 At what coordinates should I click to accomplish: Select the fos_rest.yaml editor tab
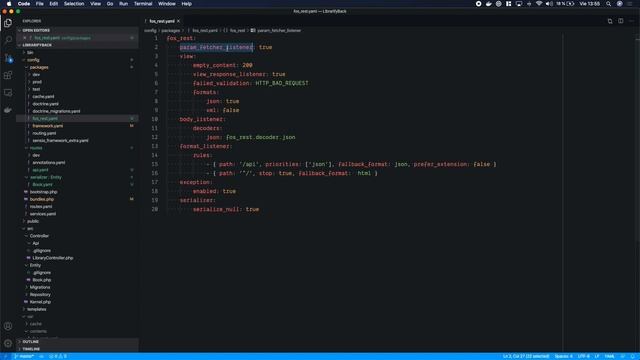[x=162, y=21]
